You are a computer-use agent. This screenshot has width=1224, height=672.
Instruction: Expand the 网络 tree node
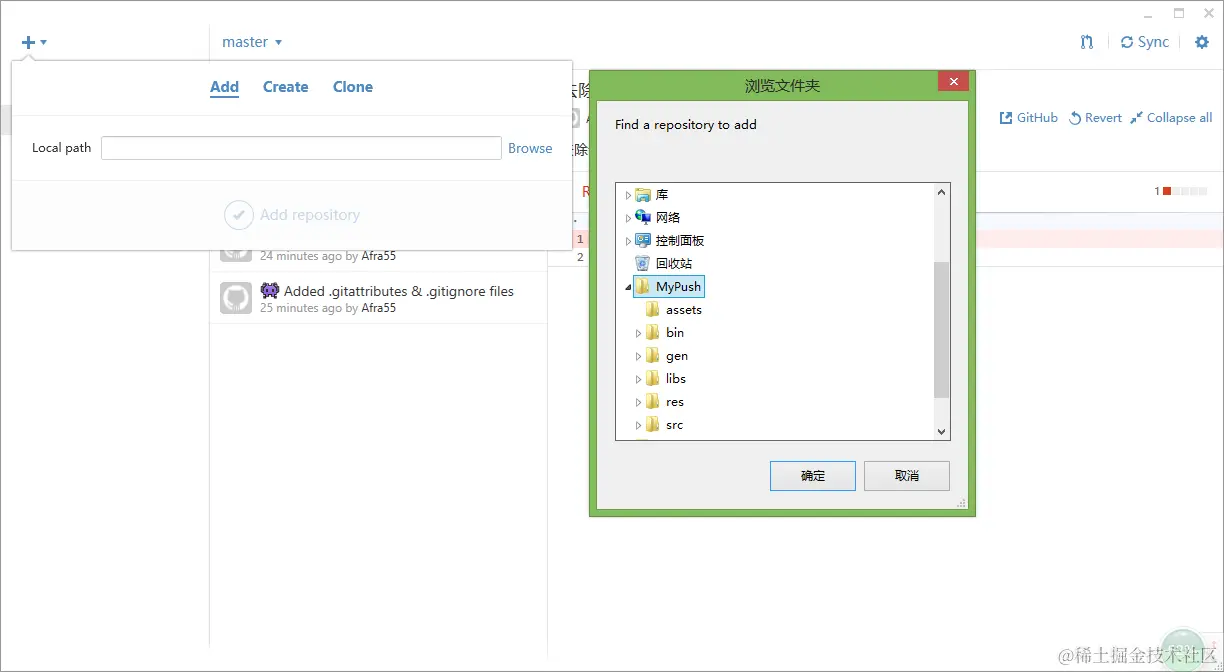628,218
